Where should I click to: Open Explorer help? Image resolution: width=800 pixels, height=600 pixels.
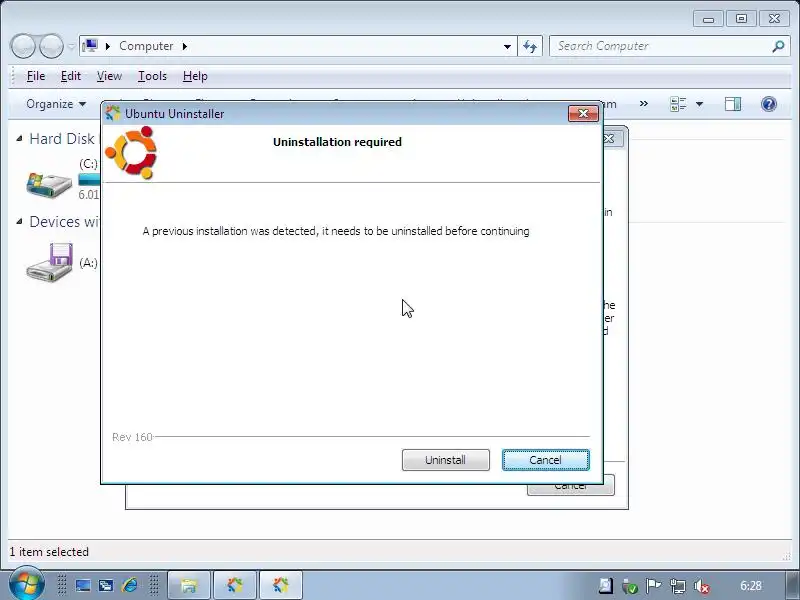click(x=768, y=104)
